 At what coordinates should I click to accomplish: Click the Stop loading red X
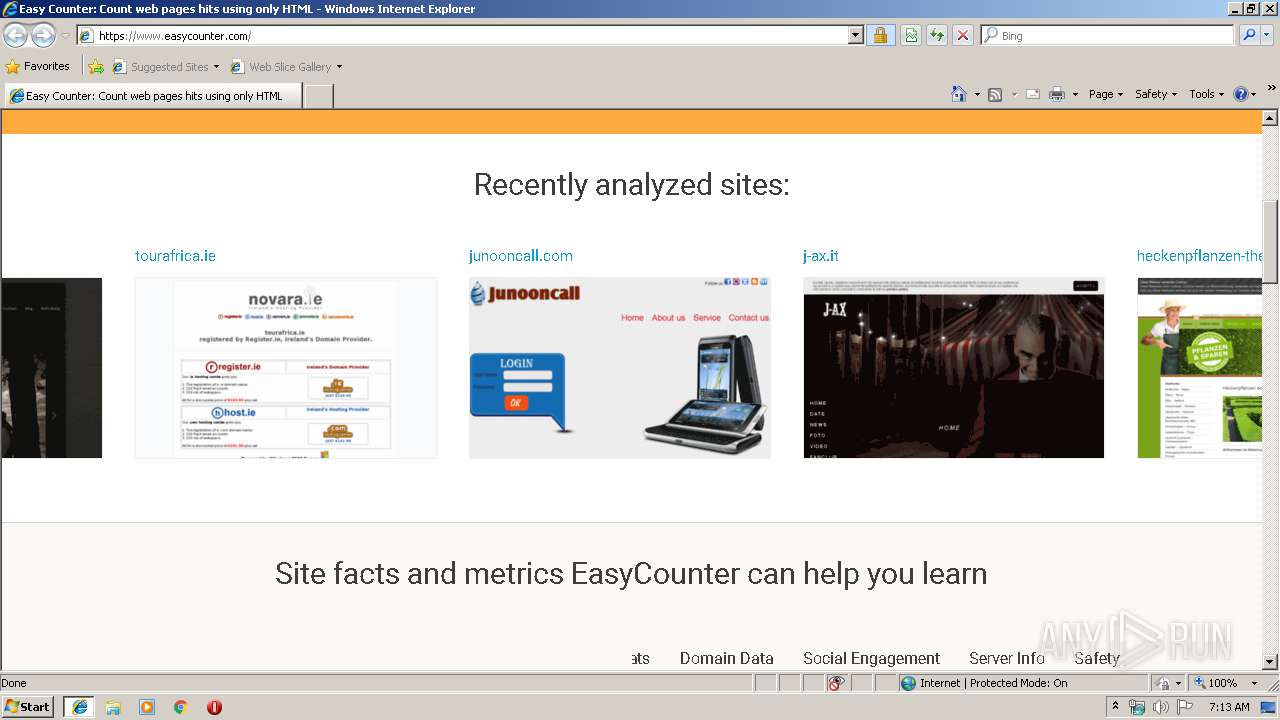(x=963, y=36)
